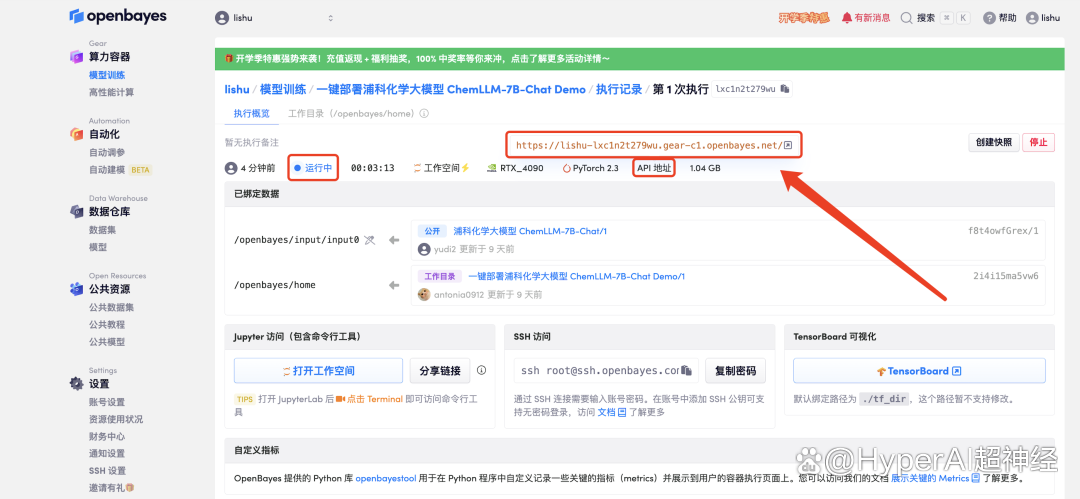The image size is (1080, 499).
Task: Open the openbayestool library link
Action: pos(386,478)
